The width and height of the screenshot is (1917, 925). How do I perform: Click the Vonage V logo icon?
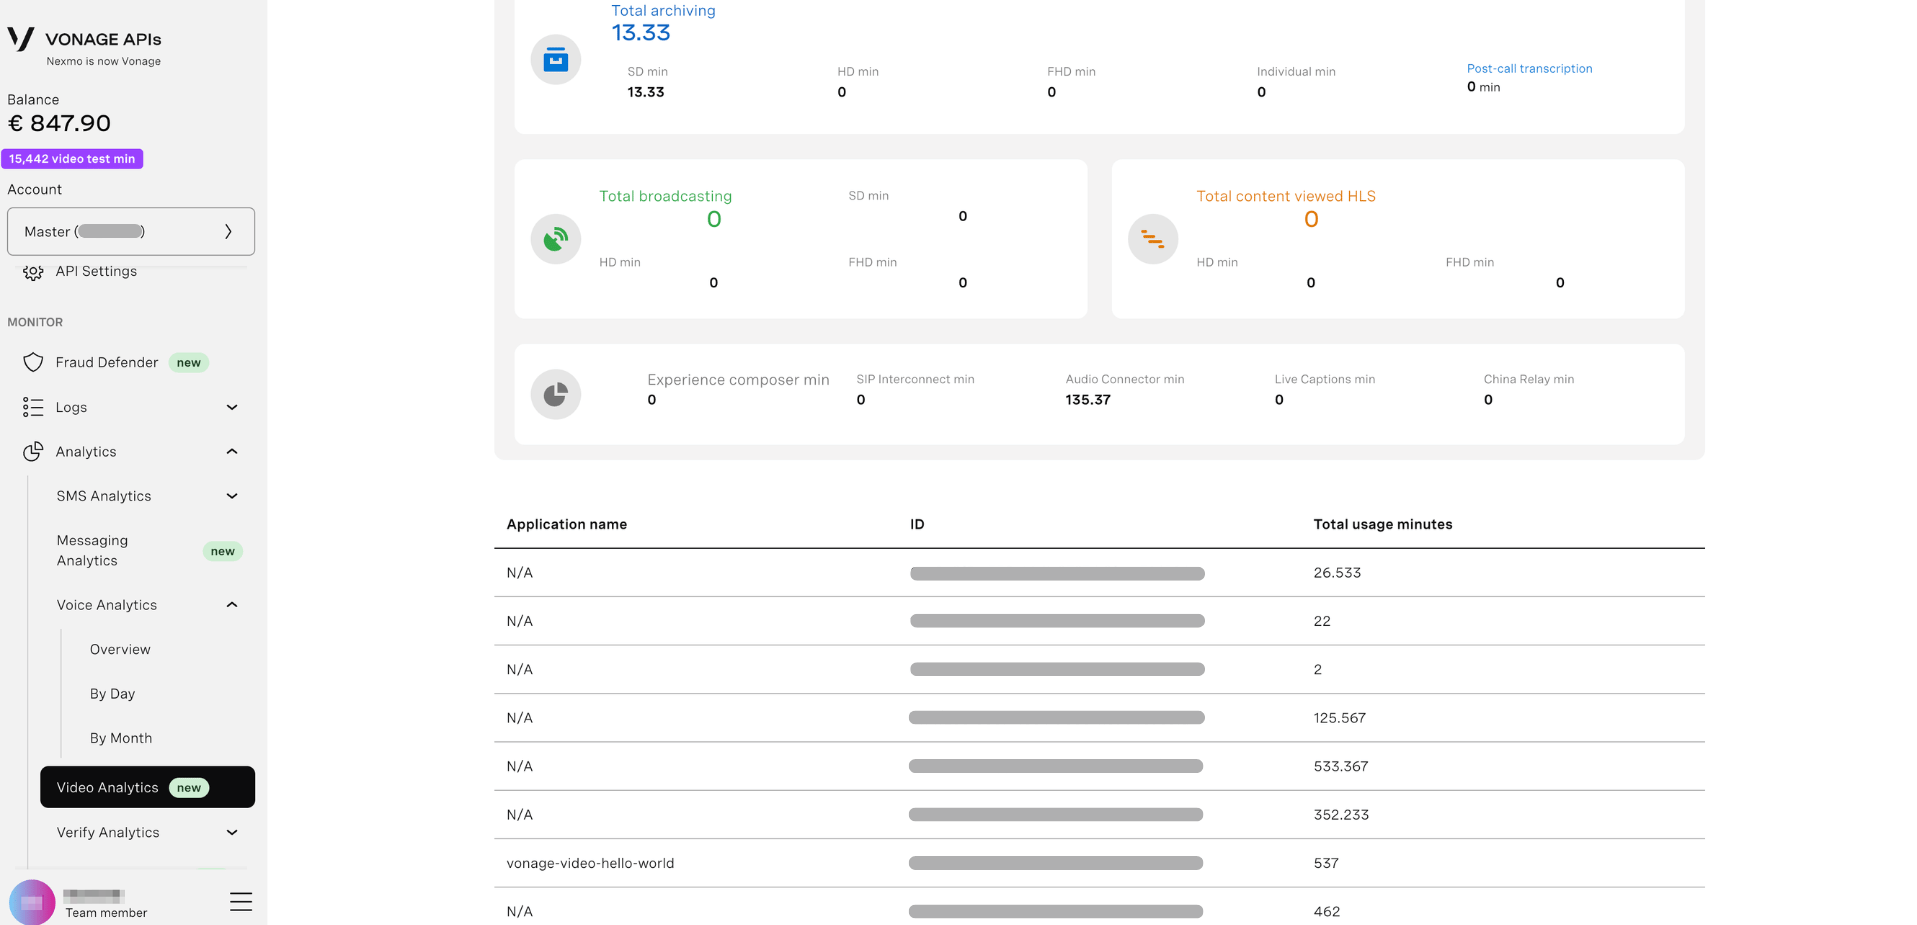click(21, 39)
